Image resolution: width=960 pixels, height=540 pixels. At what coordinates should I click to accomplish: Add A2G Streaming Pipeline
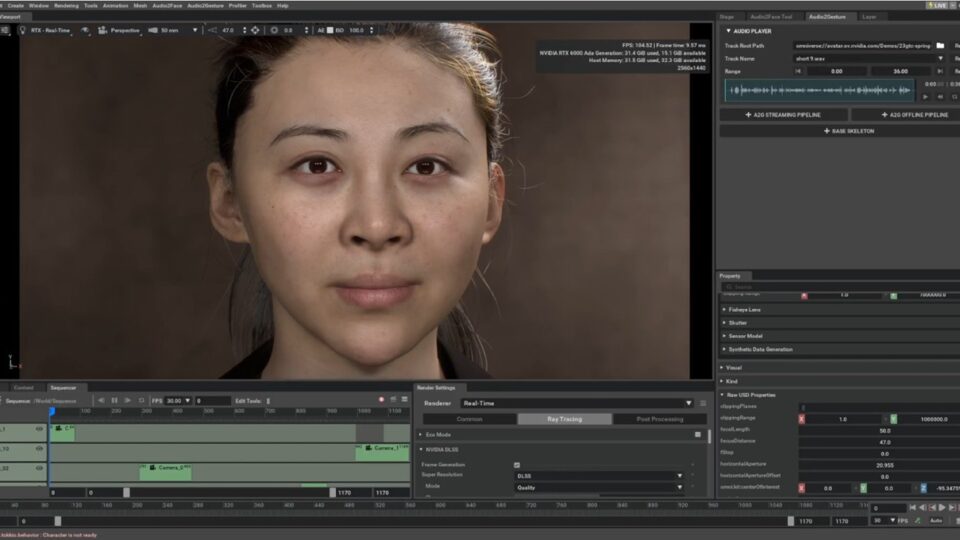[x=783, y=114]
